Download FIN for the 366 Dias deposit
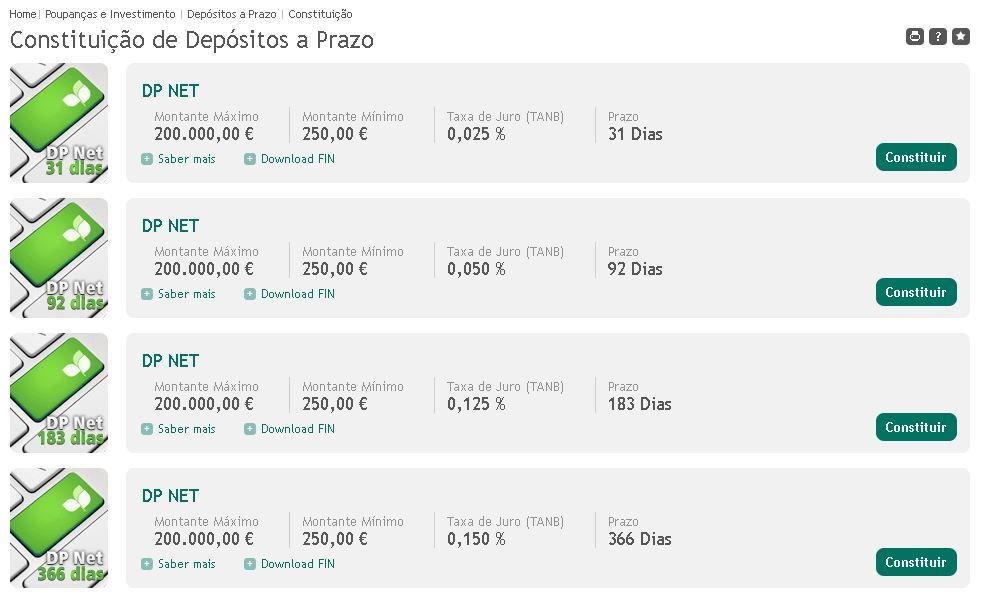The height and width of the screenshot is (606, 985). click(297, 564)
